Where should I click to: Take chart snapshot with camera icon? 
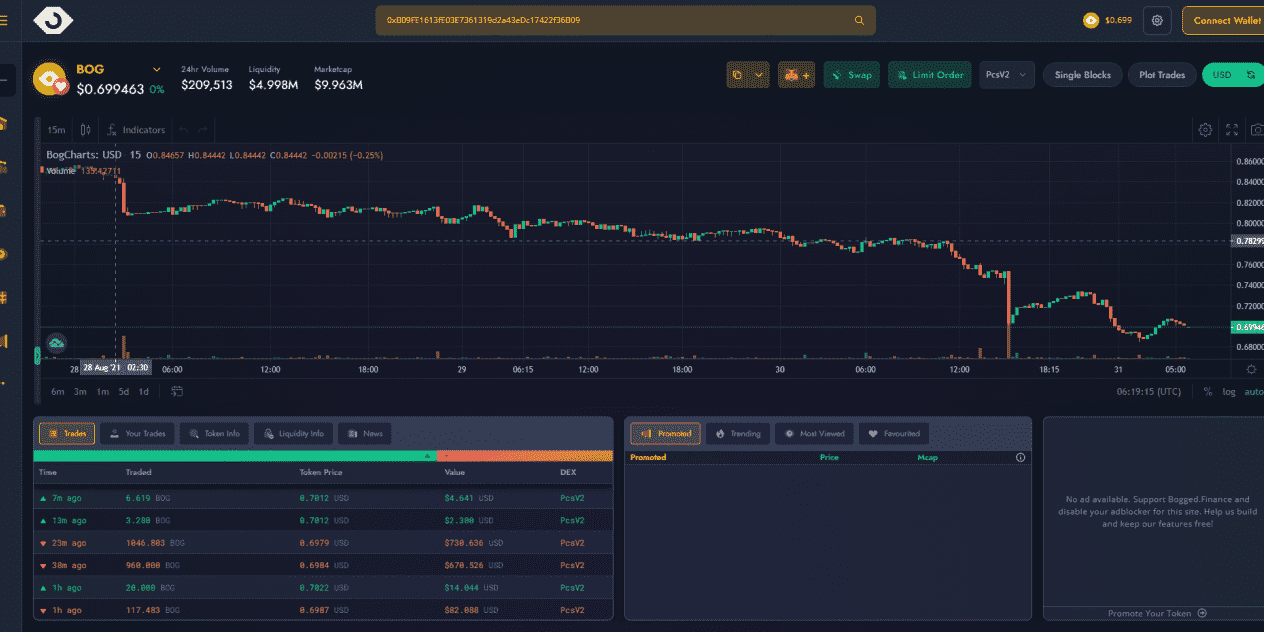[x=1257, y=130]
